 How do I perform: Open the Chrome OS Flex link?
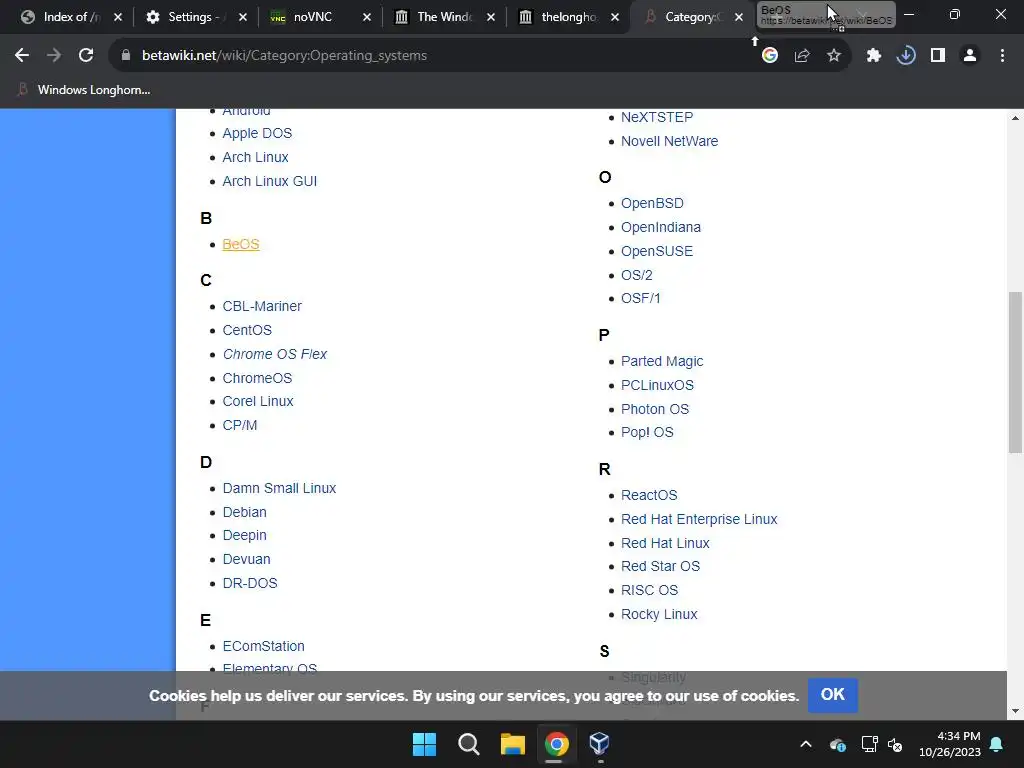click(x=275, y=354)
